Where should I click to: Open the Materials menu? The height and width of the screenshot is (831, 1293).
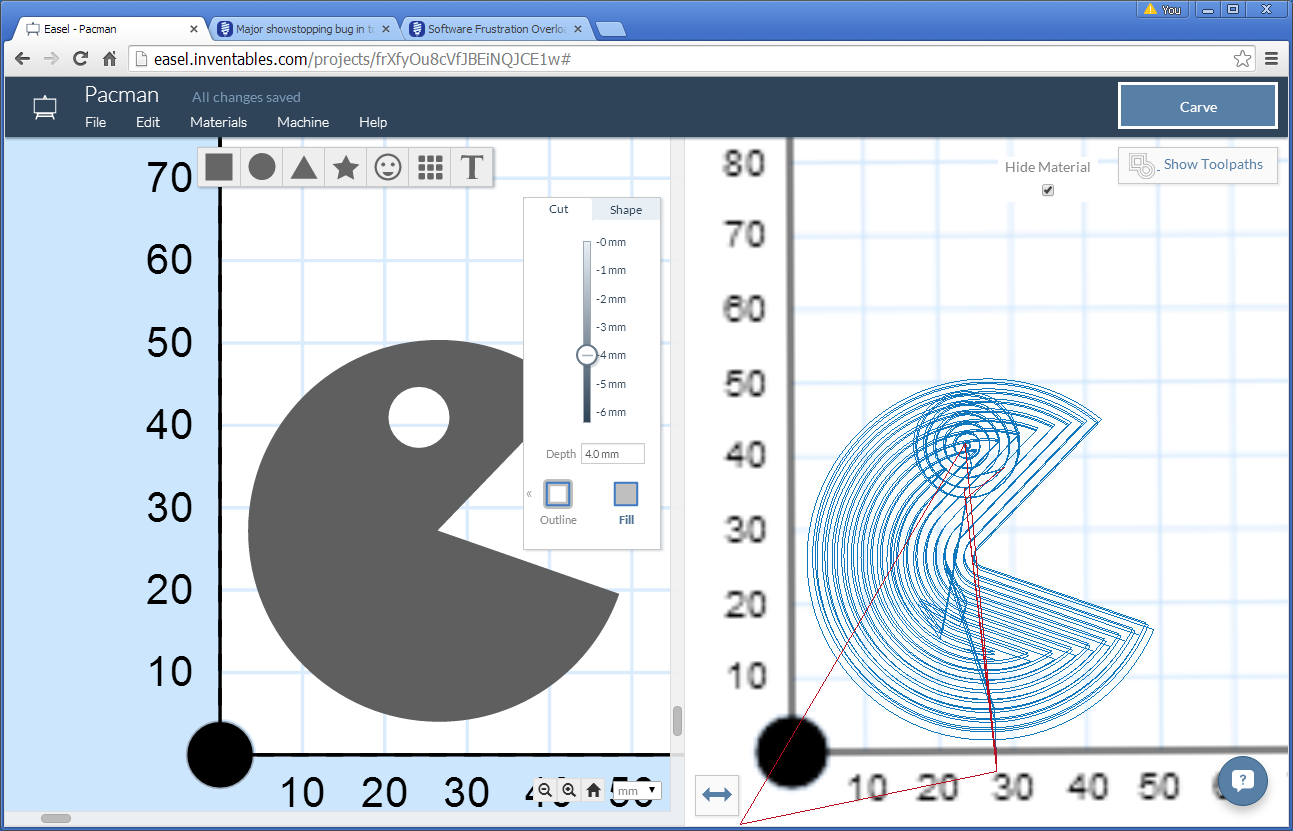tap(218, 122)
